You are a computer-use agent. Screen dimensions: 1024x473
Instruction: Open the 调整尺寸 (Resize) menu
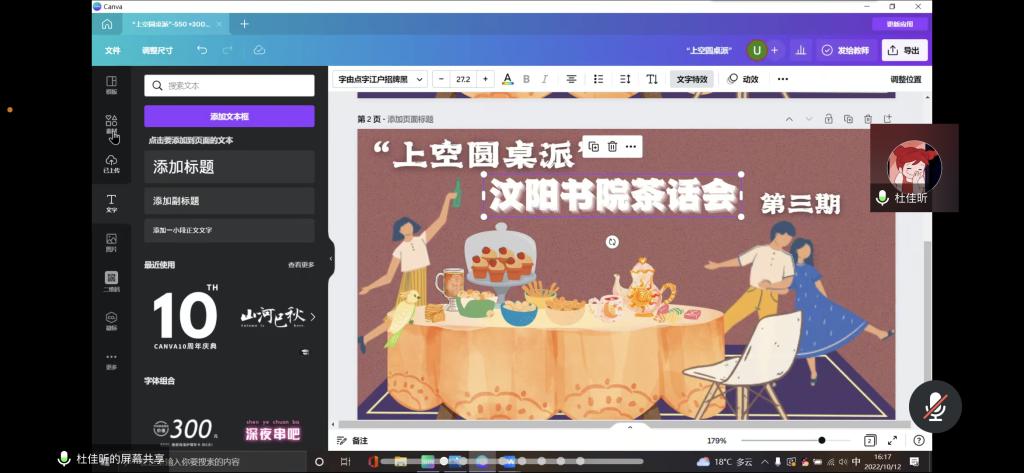(x=157, y=50)
